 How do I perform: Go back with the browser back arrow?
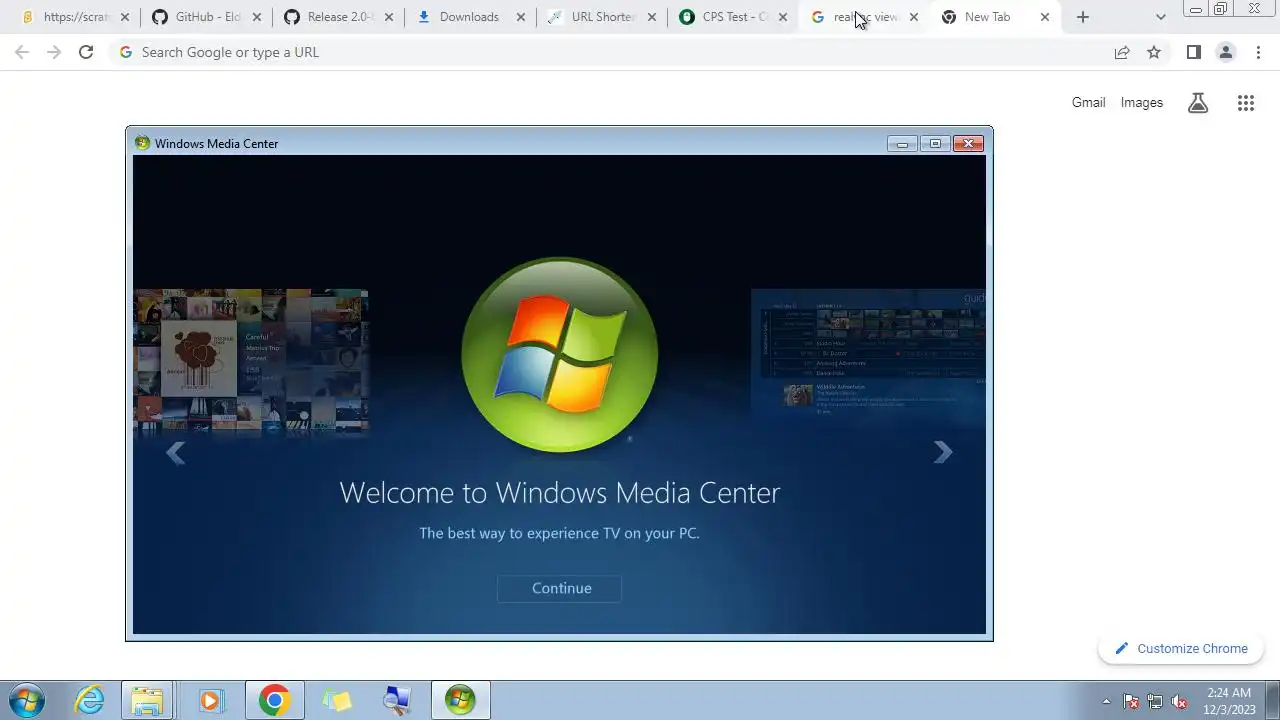(x=22, y=52)
